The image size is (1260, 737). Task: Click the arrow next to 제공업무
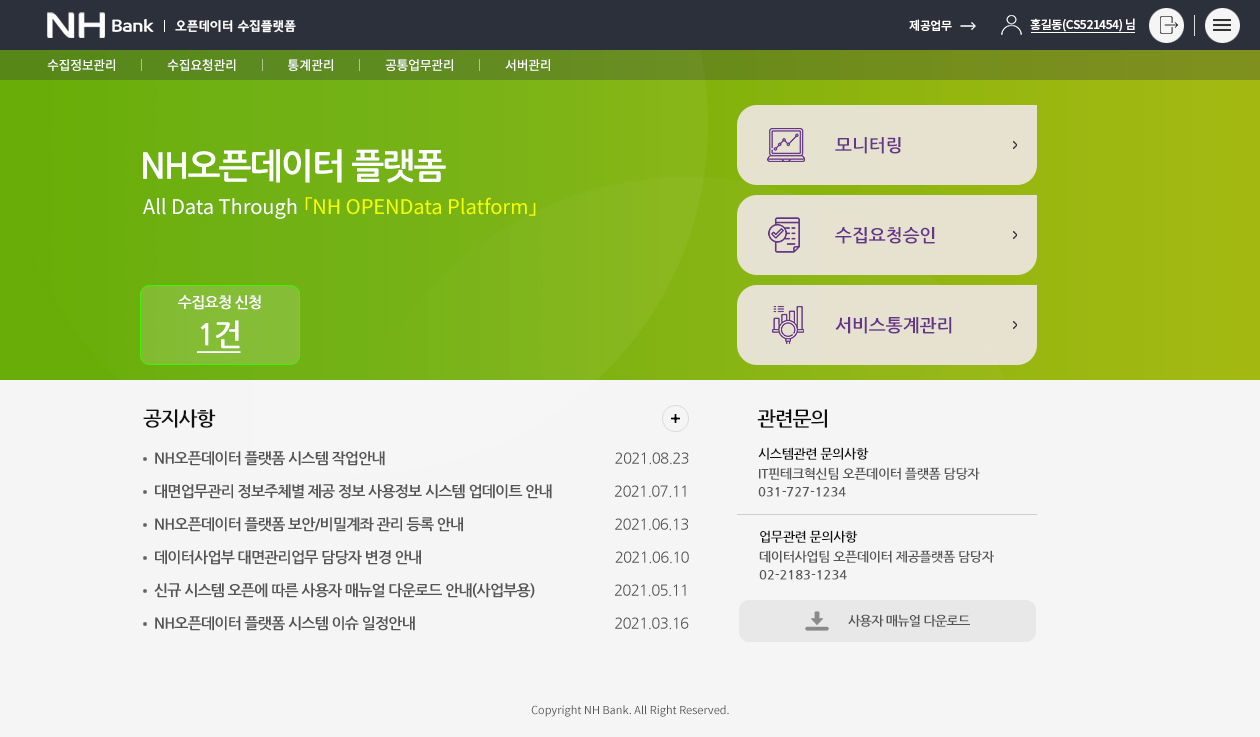click(x=968, y=26)
